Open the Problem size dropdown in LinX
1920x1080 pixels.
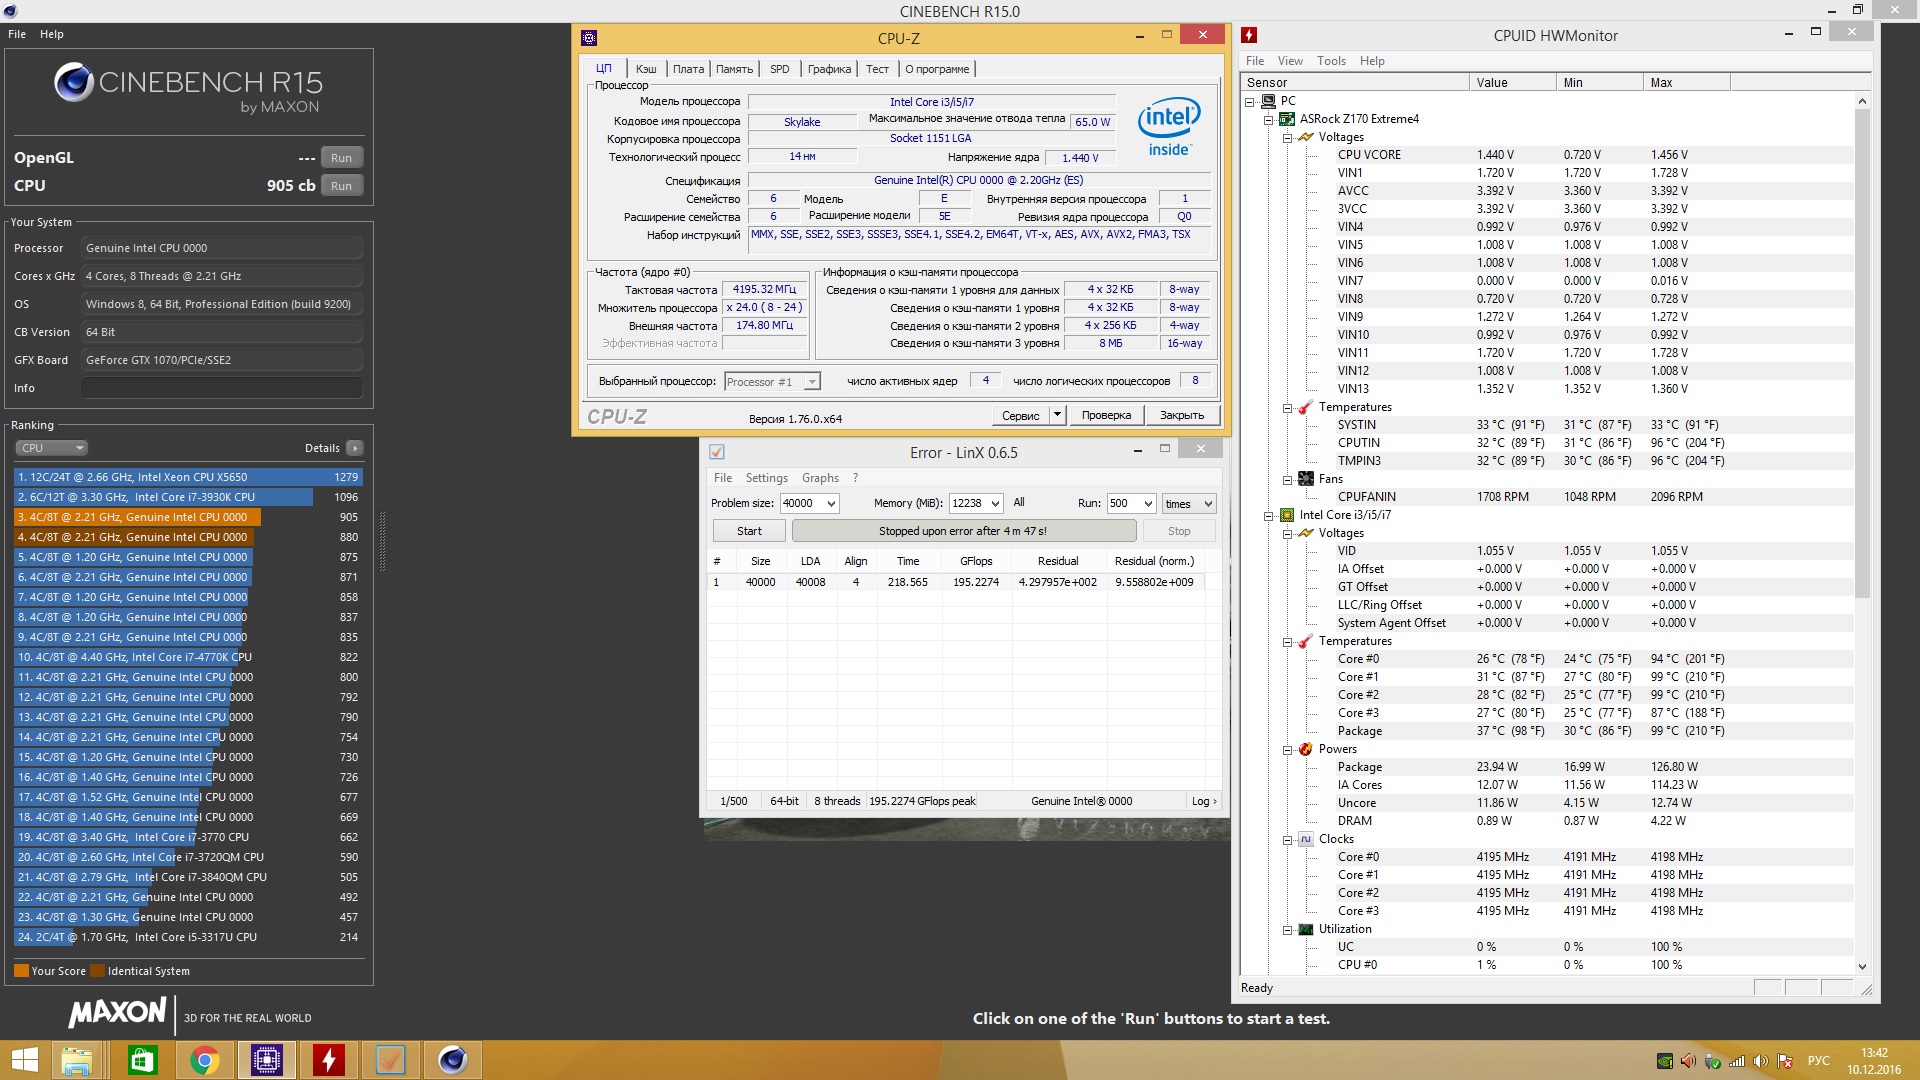pos(830,504)
